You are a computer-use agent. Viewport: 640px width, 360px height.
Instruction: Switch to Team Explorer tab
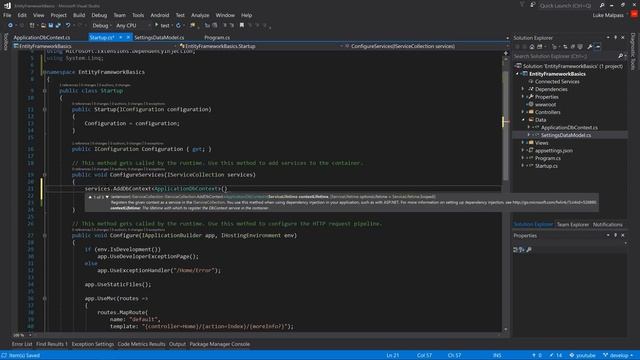(573, 224)
